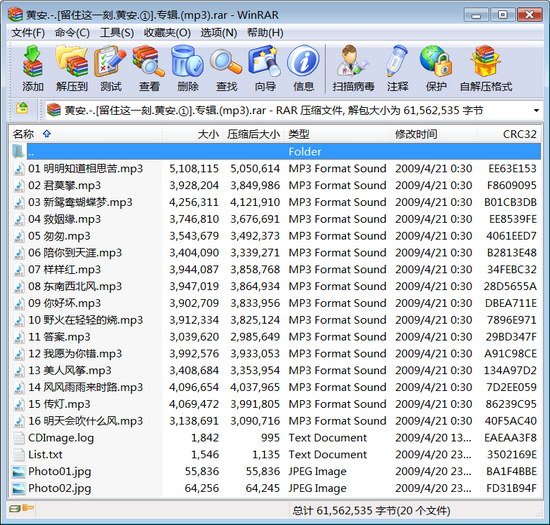Click the icon of CDImage.log
The width and height of the screenshot is (550, 525).
click(x=19, y=438)
